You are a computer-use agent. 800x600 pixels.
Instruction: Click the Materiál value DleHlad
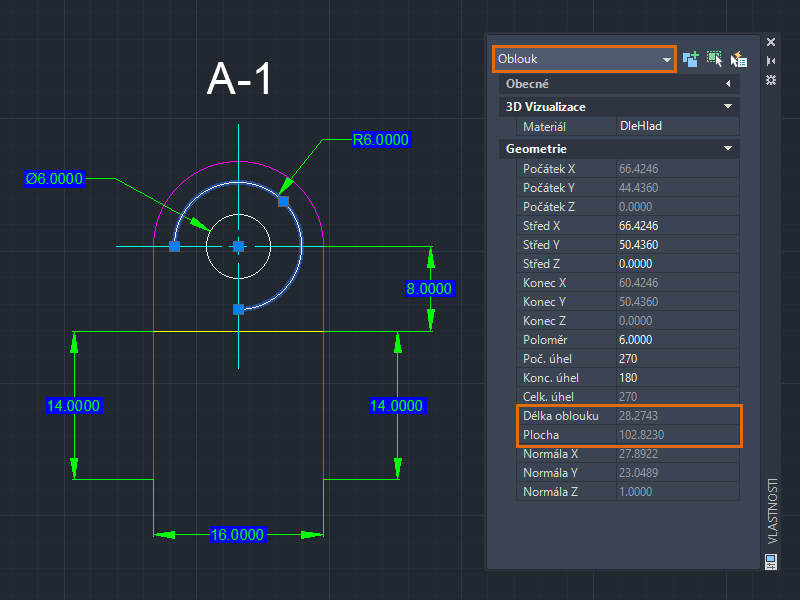[x=678, y=126]
